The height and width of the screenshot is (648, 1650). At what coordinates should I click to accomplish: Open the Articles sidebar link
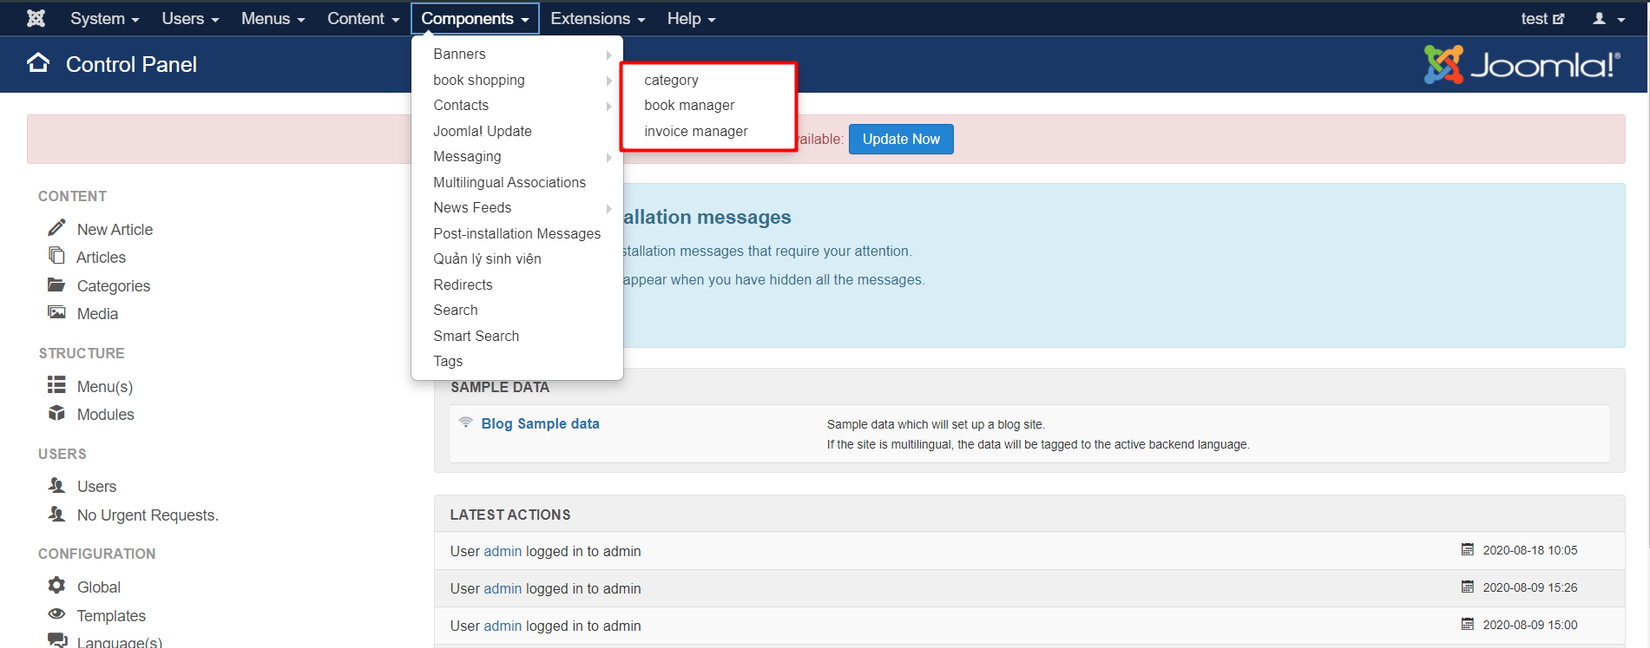101,257
